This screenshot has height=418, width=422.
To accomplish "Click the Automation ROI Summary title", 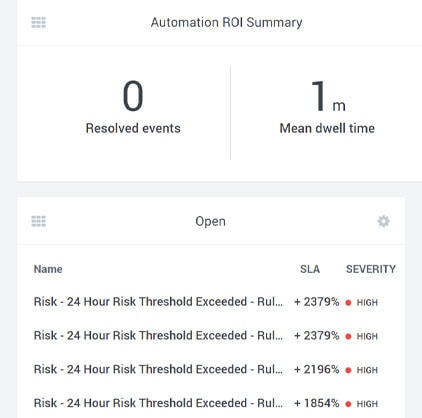I will (227, 22).
